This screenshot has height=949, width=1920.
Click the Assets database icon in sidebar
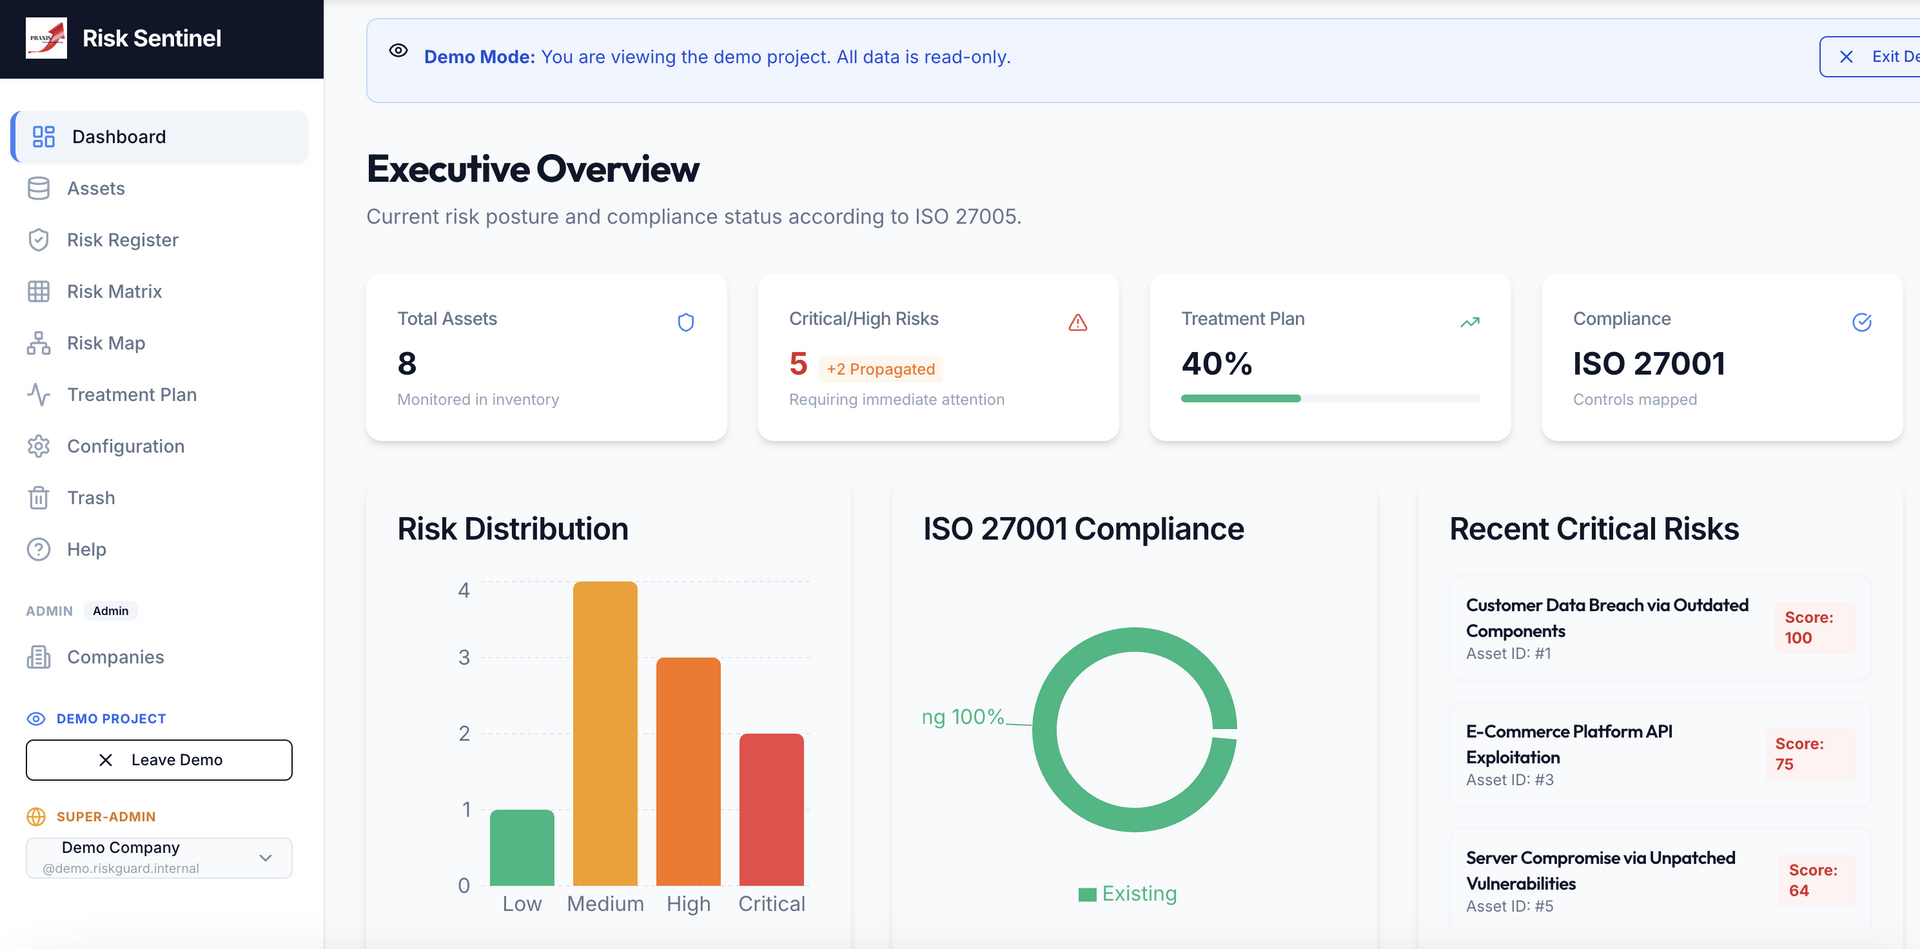pos(39,189)
